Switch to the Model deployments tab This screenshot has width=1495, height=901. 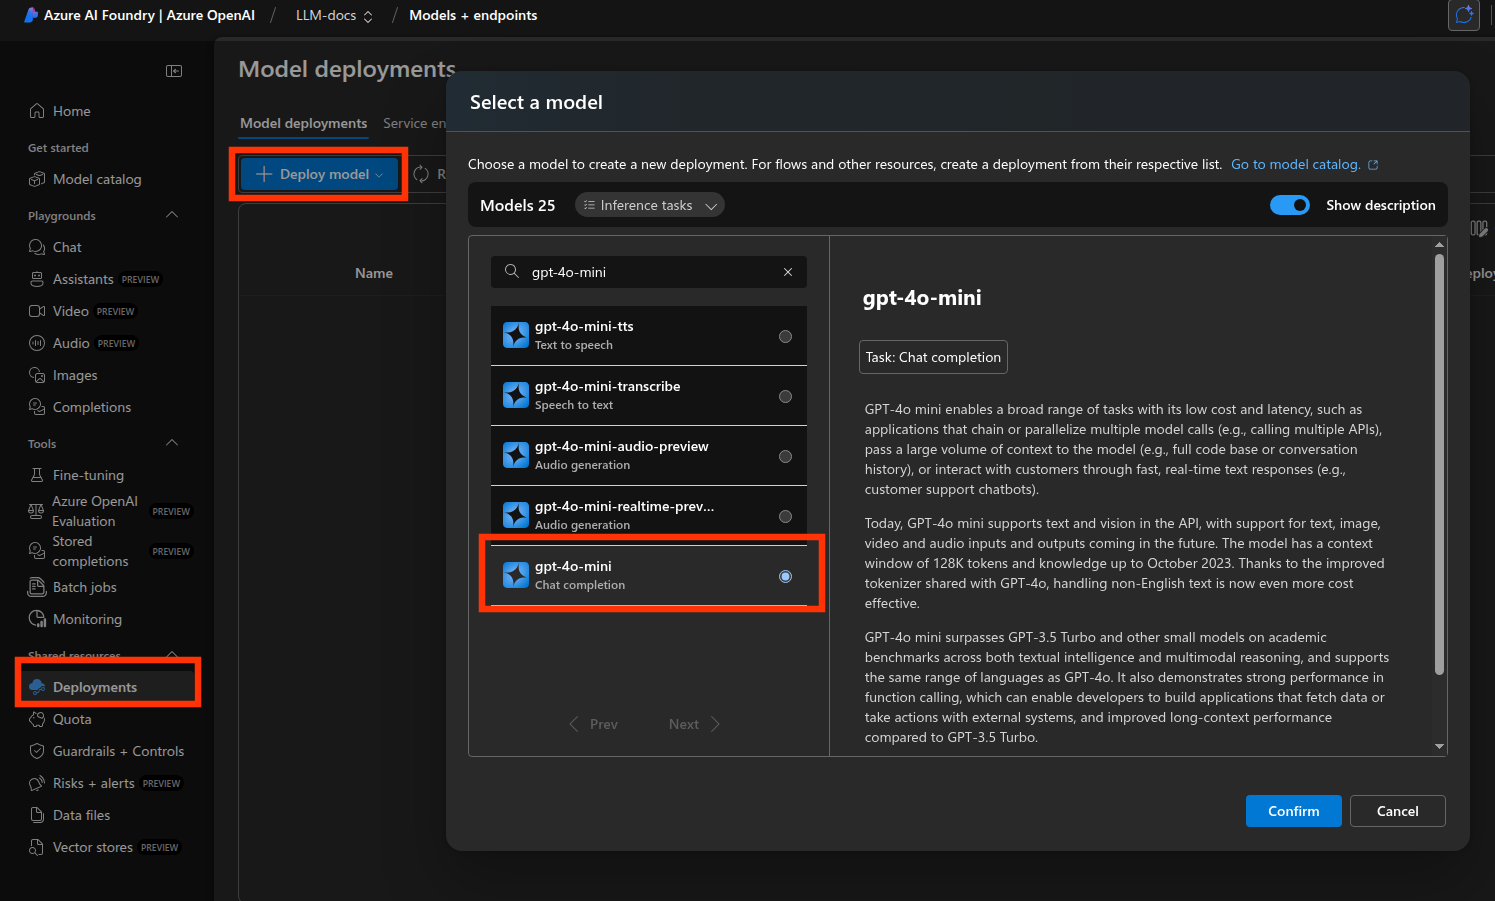(x=303, y=123)
